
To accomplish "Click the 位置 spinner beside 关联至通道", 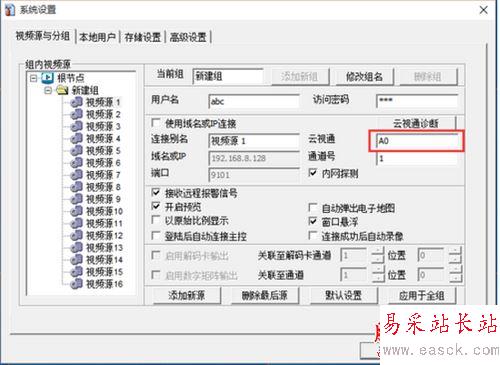I will click(x=455, y=275).
